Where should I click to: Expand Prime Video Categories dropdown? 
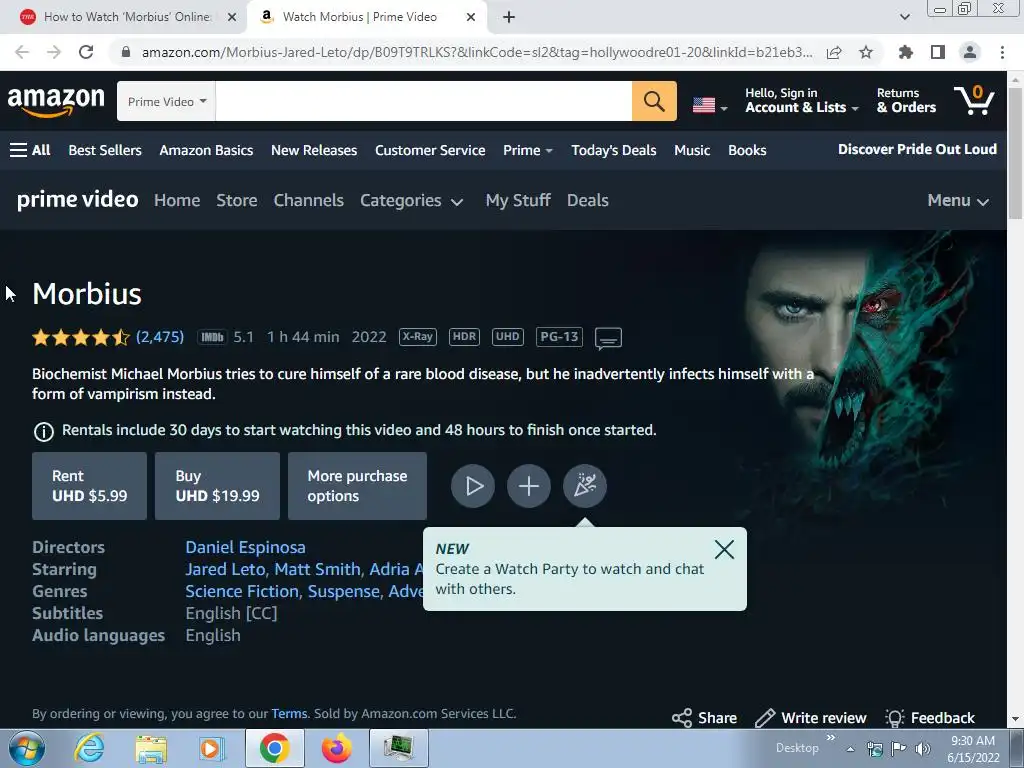click(411, 200)
